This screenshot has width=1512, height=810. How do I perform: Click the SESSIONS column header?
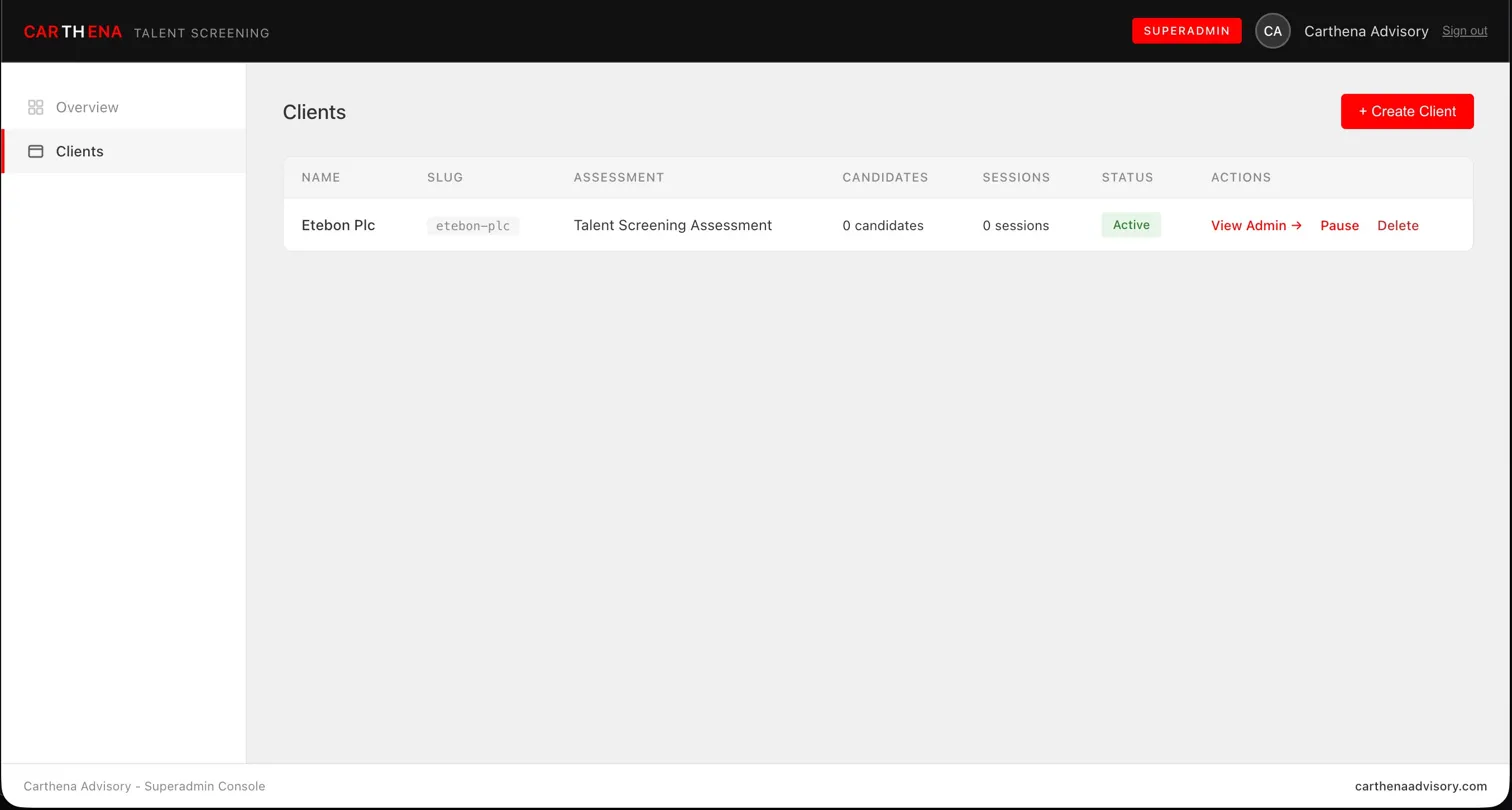click(1016, 177)
